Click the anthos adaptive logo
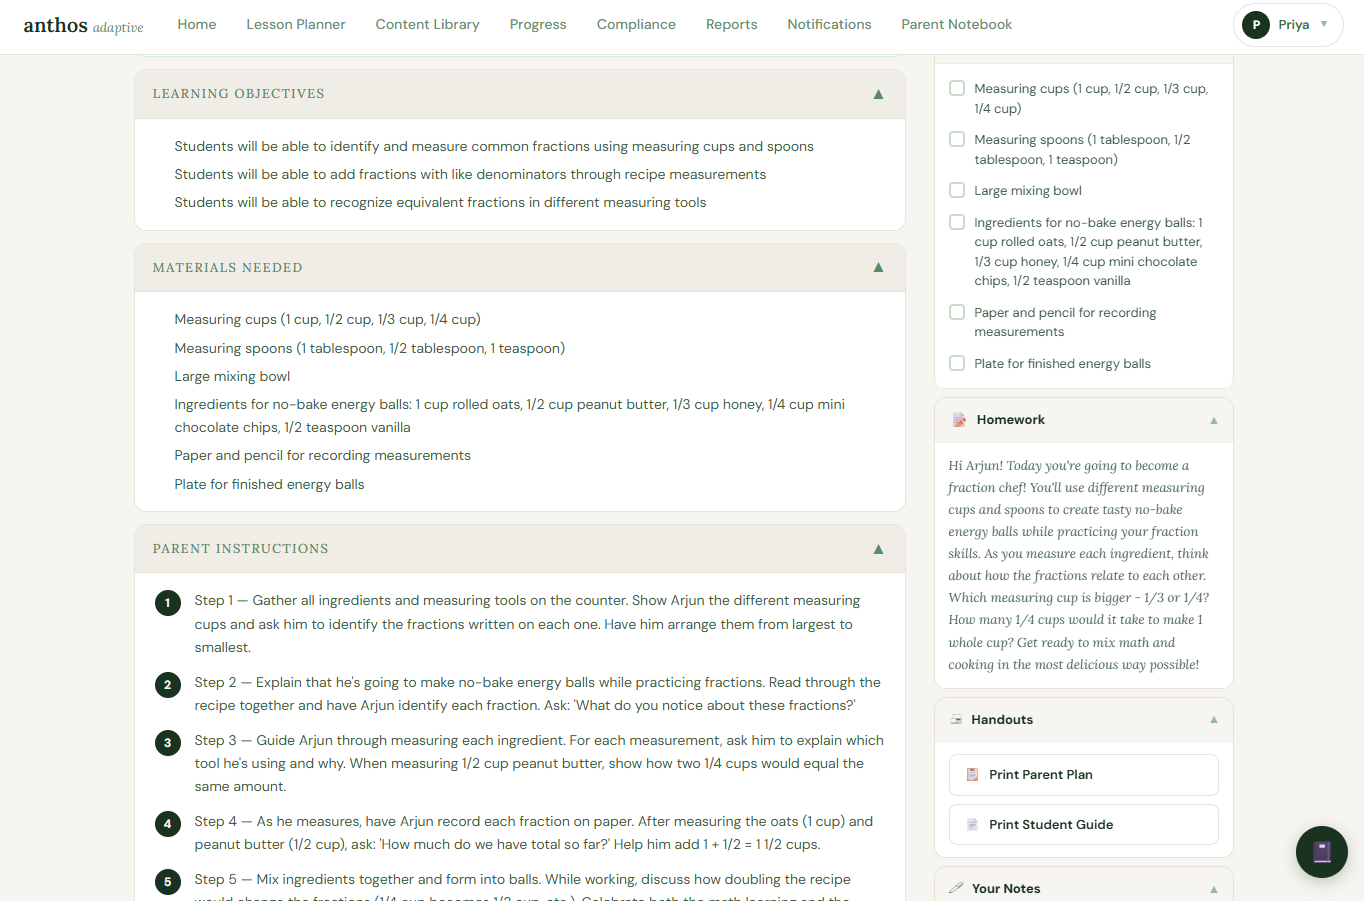 click(83, 26)
